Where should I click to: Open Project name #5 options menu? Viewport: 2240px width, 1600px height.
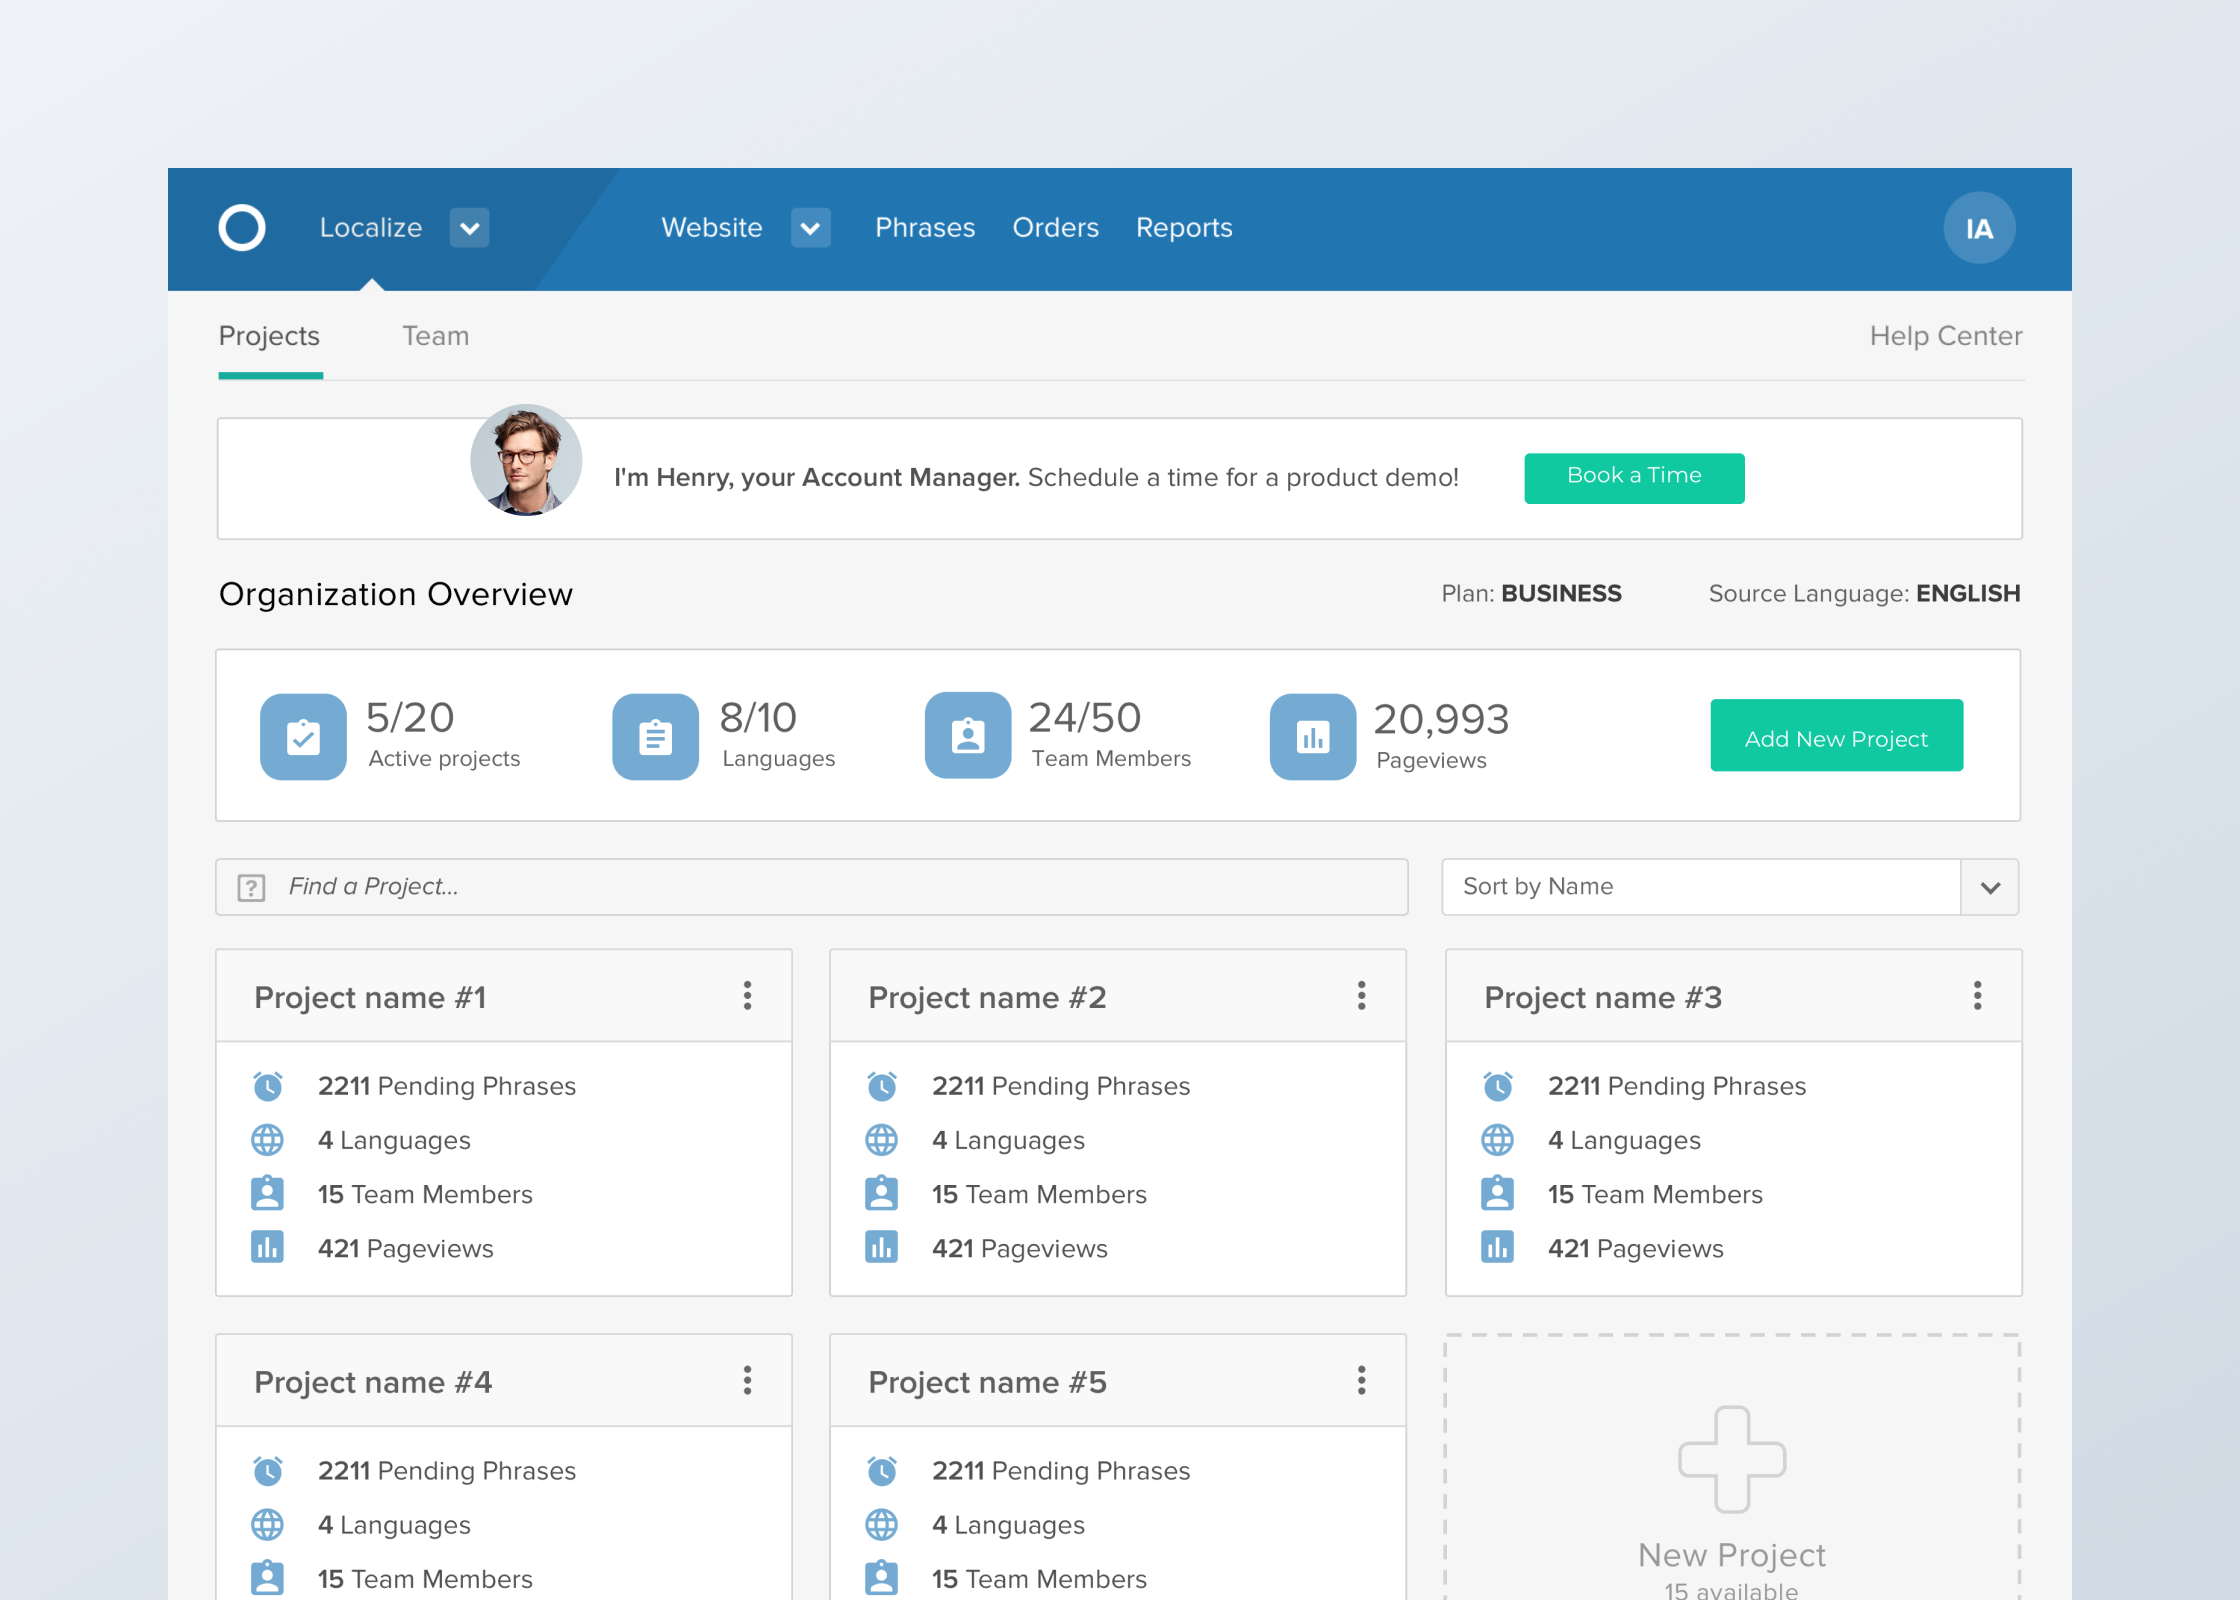click(x=1361, y=1381)
